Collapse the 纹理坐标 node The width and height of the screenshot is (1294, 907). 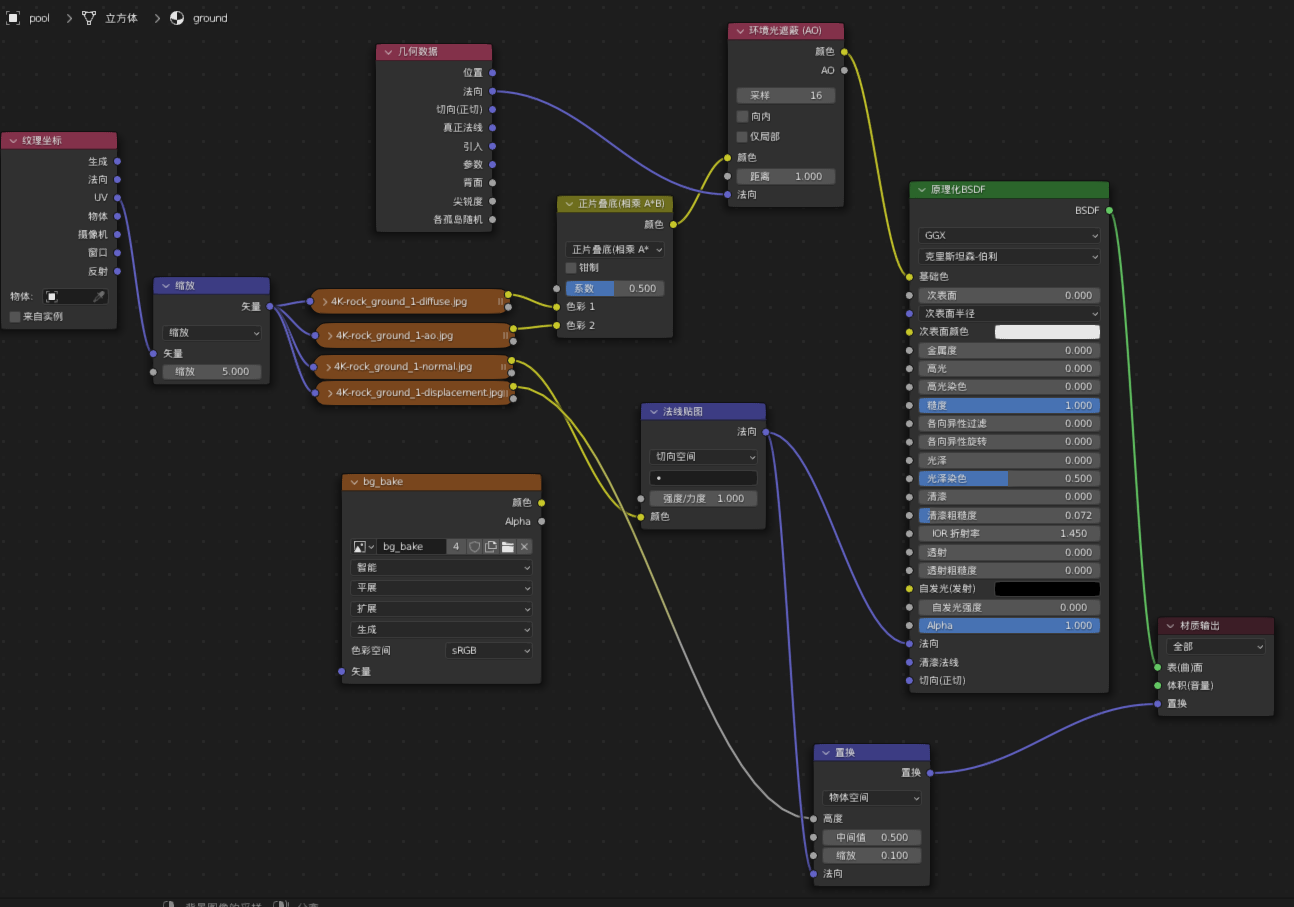tap(14, 141)
